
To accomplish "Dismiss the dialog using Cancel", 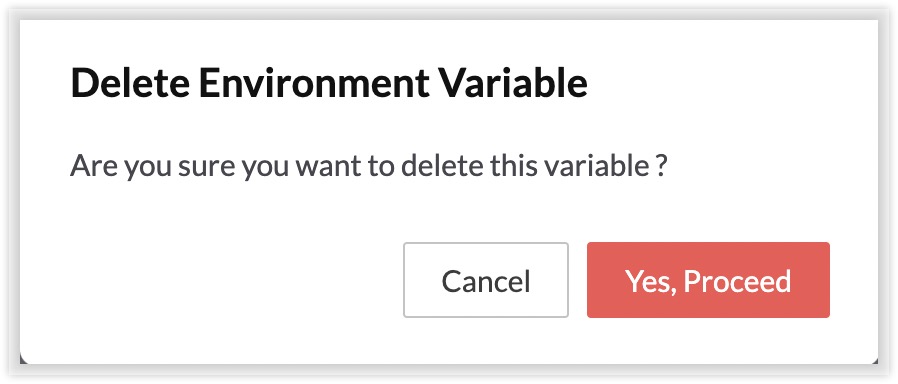I will coord(486,280).
